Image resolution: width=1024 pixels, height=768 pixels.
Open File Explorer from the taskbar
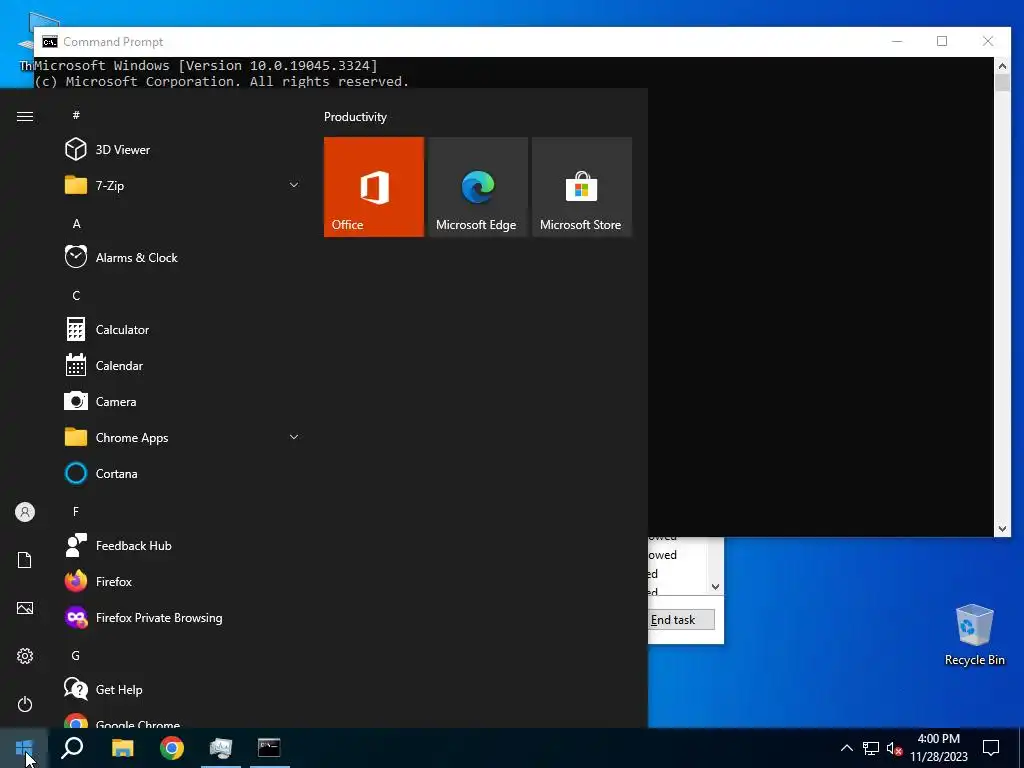[x=122, y=748]
